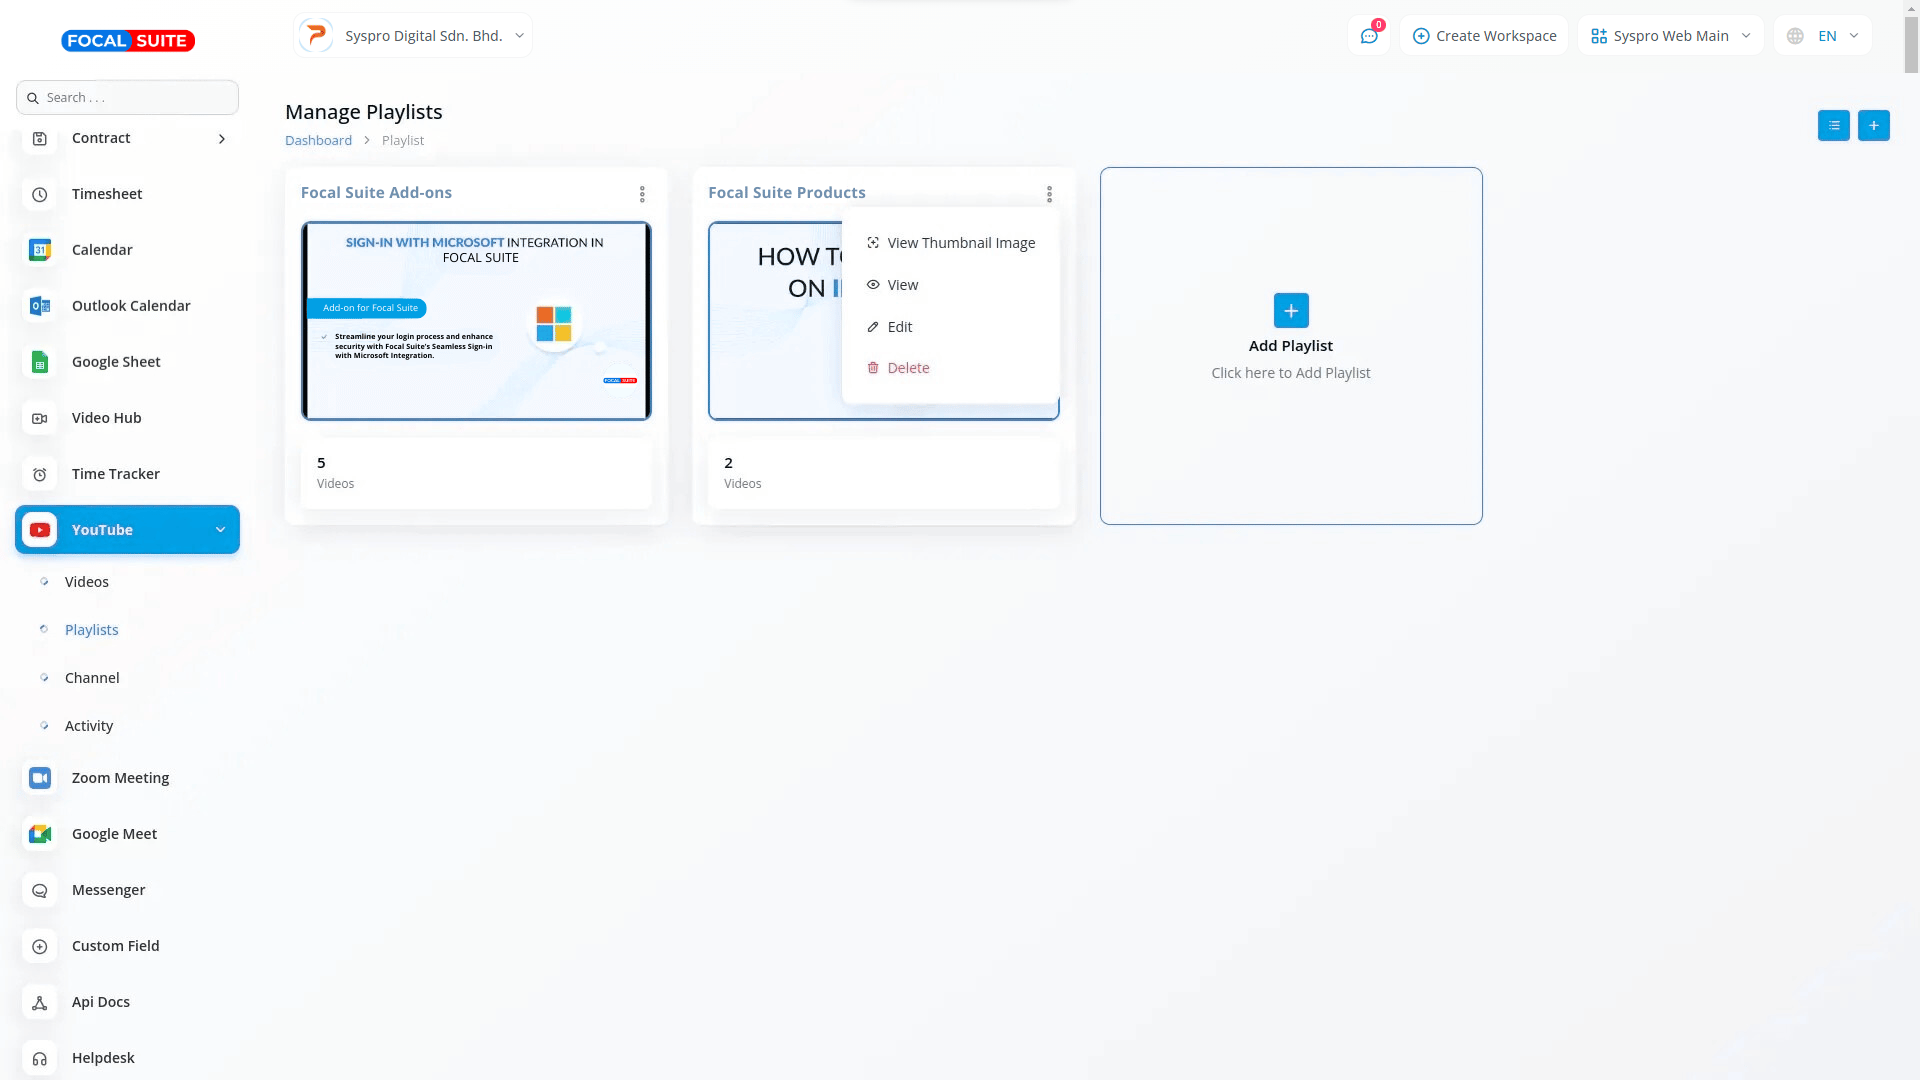Open the Syspro Web Main workspace dropdown
Screen dimensions: 1920x1080
coord(1670,36)
